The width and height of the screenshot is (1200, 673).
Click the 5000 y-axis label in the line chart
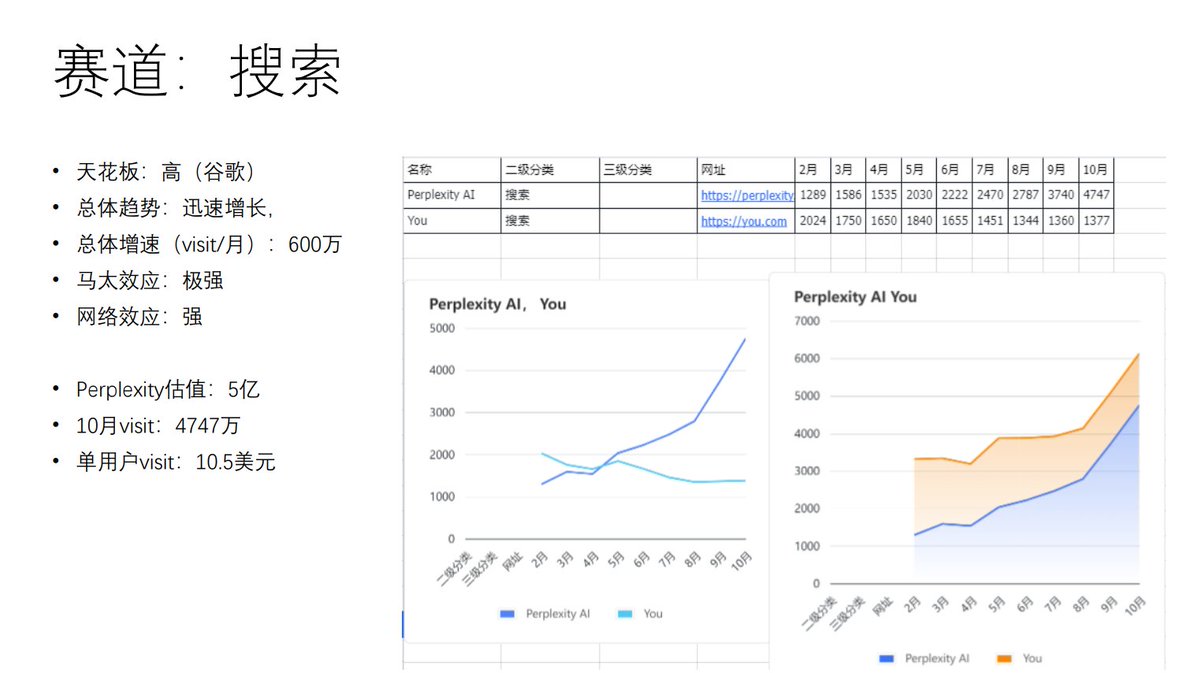pyautogui.click(x=441, y=329)
